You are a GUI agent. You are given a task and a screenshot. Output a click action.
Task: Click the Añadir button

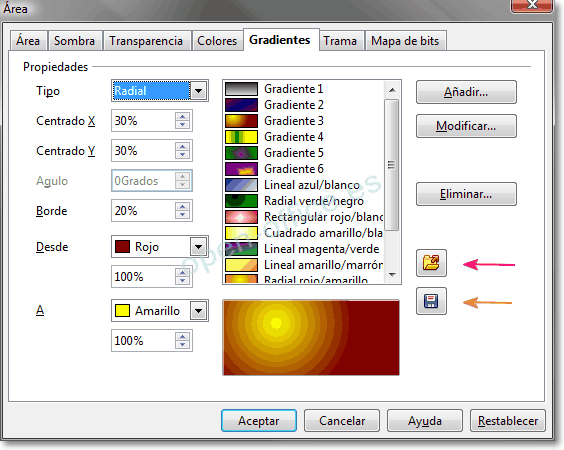click(x=466, y=92)
